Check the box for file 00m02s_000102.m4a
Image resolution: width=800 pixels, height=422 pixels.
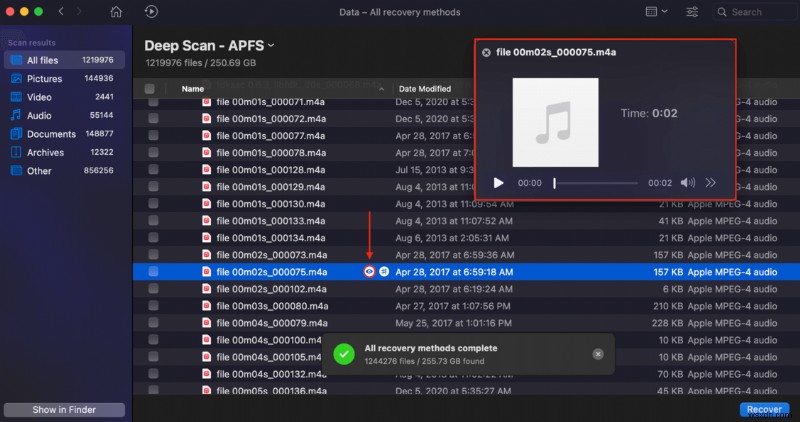tap(153, 288)
